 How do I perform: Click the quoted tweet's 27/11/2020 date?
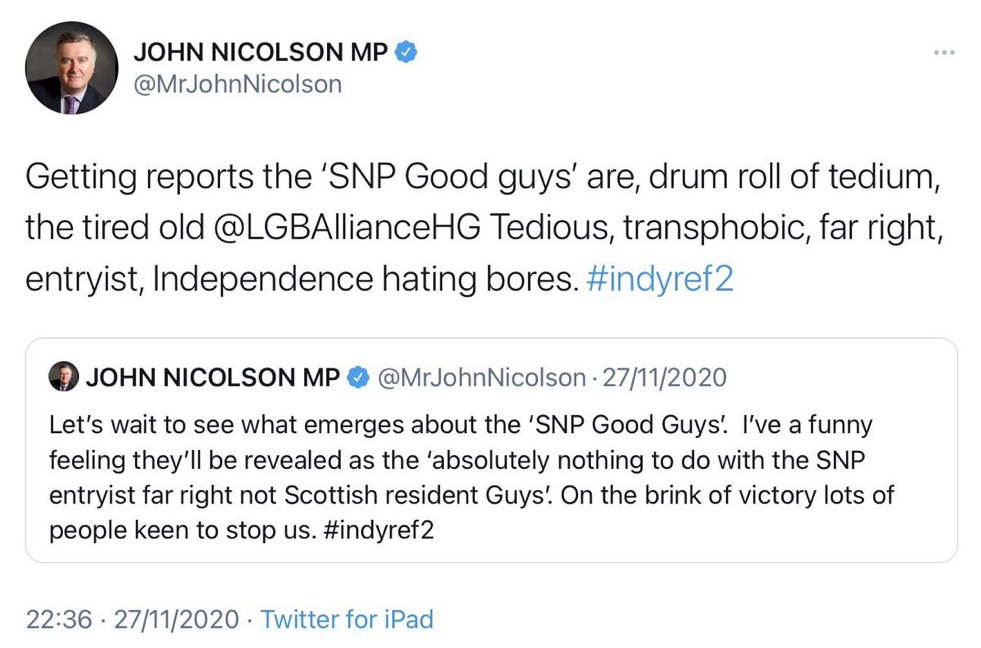pos(663,377)
